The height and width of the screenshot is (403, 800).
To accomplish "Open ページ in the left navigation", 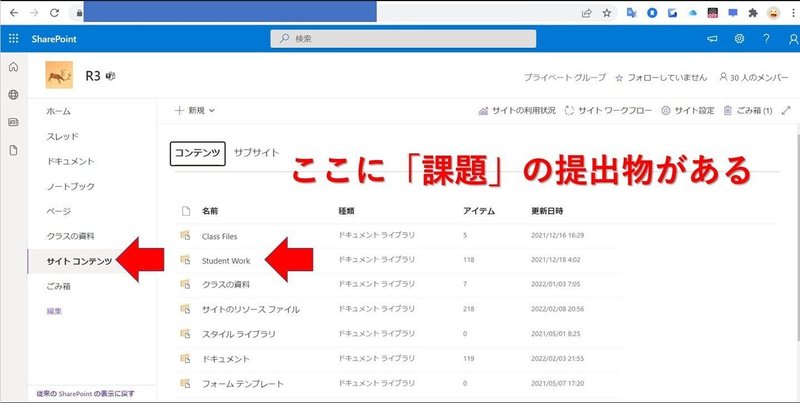I will tap(59, 211).
